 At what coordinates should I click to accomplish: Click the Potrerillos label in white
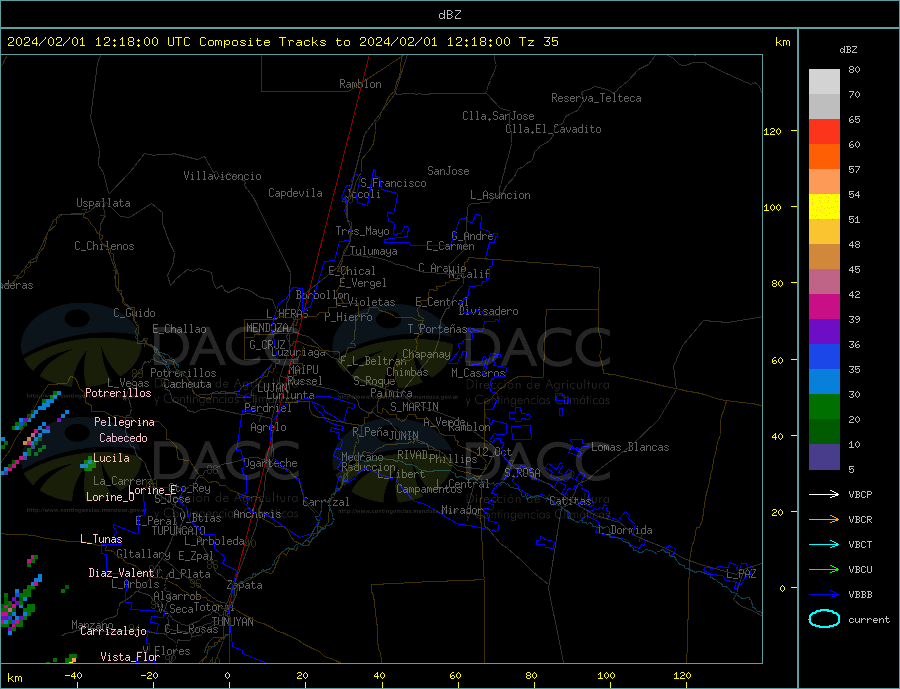[118, 393]
